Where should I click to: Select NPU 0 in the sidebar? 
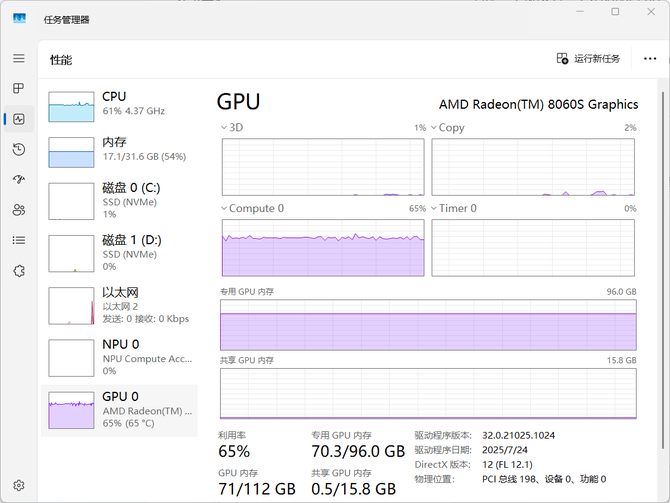click(x=119, y=357)
